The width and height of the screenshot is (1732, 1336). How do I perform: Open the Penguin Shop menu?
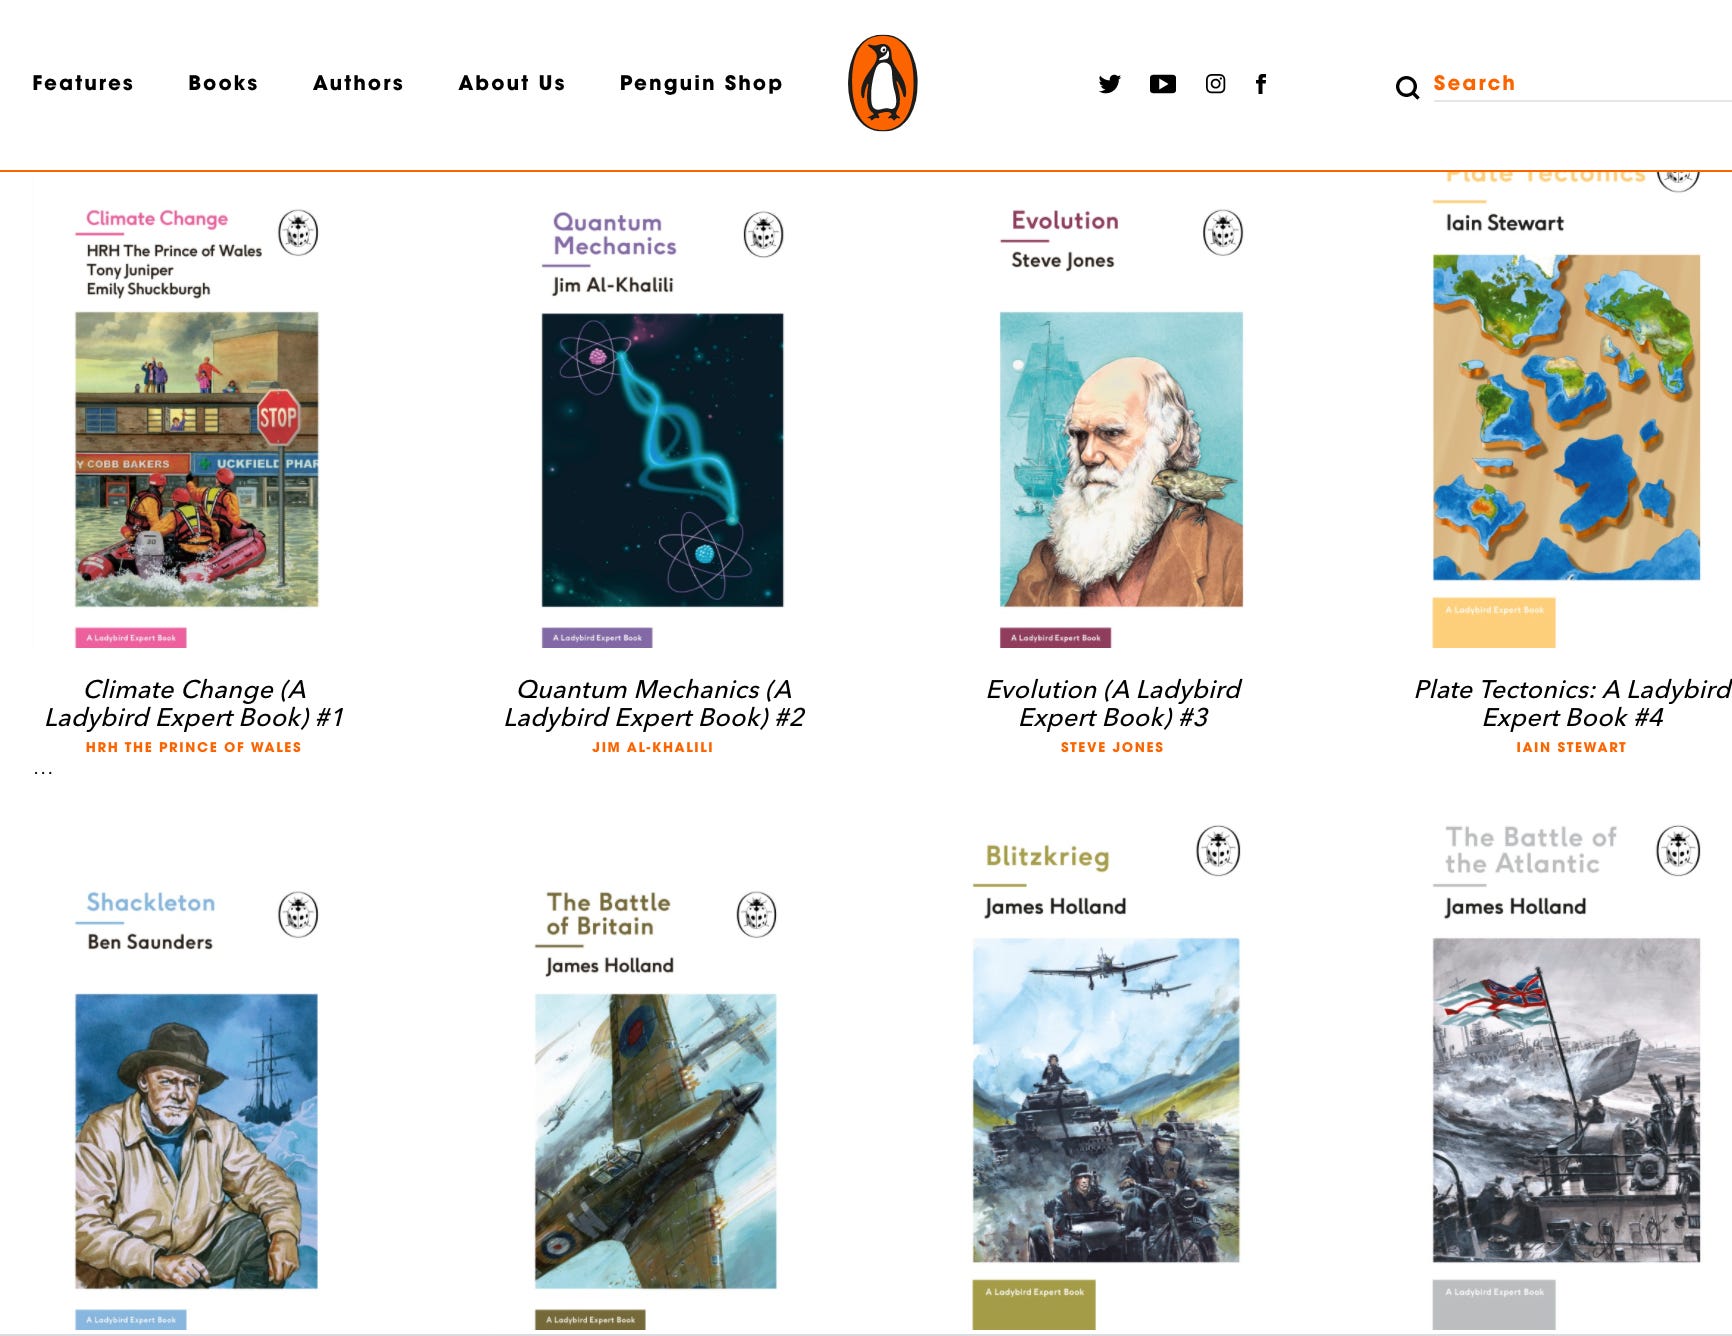pyautogui.click(x=701, y=83)
